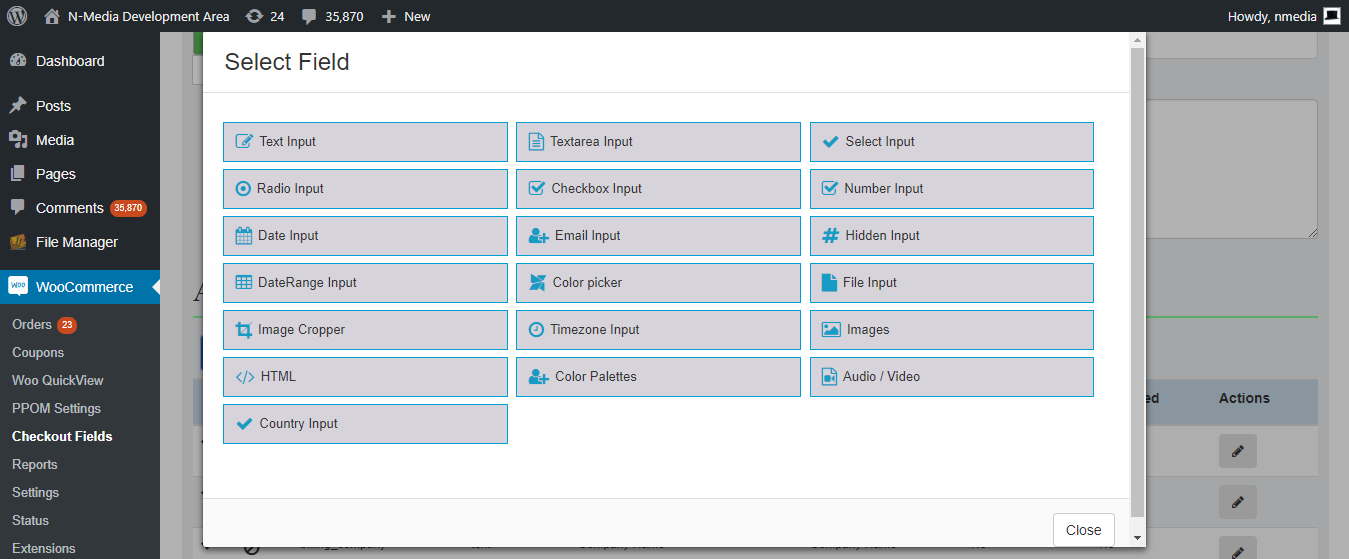
Task: Click the hash icon on Hidden Input
Action: [830, 236]
